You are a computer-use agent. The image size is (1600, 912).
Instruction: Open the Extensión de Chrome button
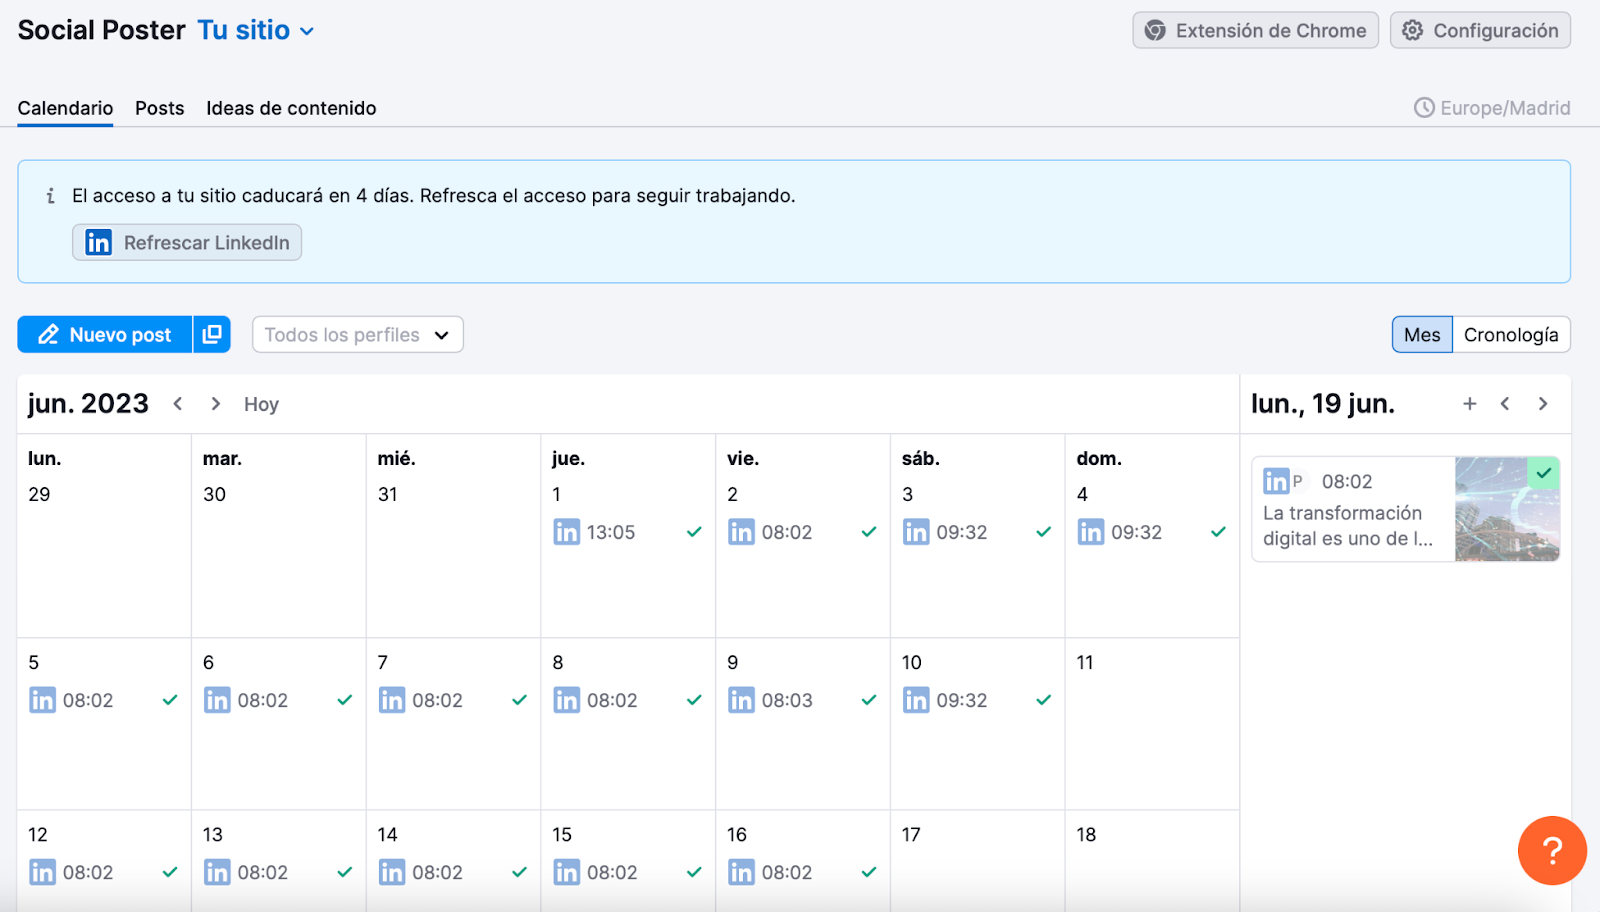point(1255,30)
